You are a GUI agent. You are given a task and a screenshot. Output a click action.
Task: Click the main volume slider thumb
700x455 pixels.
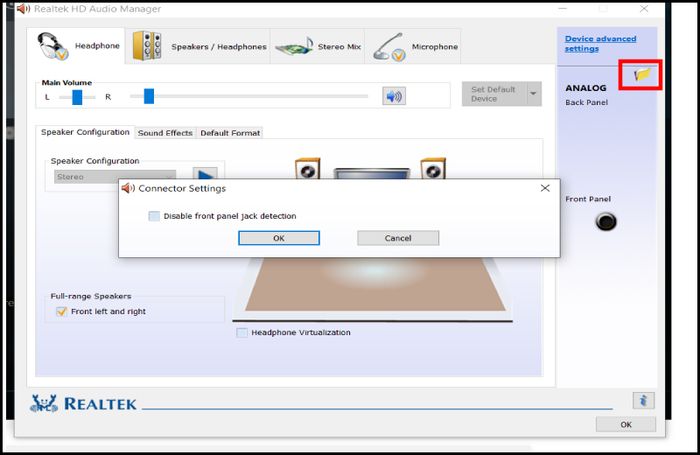click(x=149, y=96)
